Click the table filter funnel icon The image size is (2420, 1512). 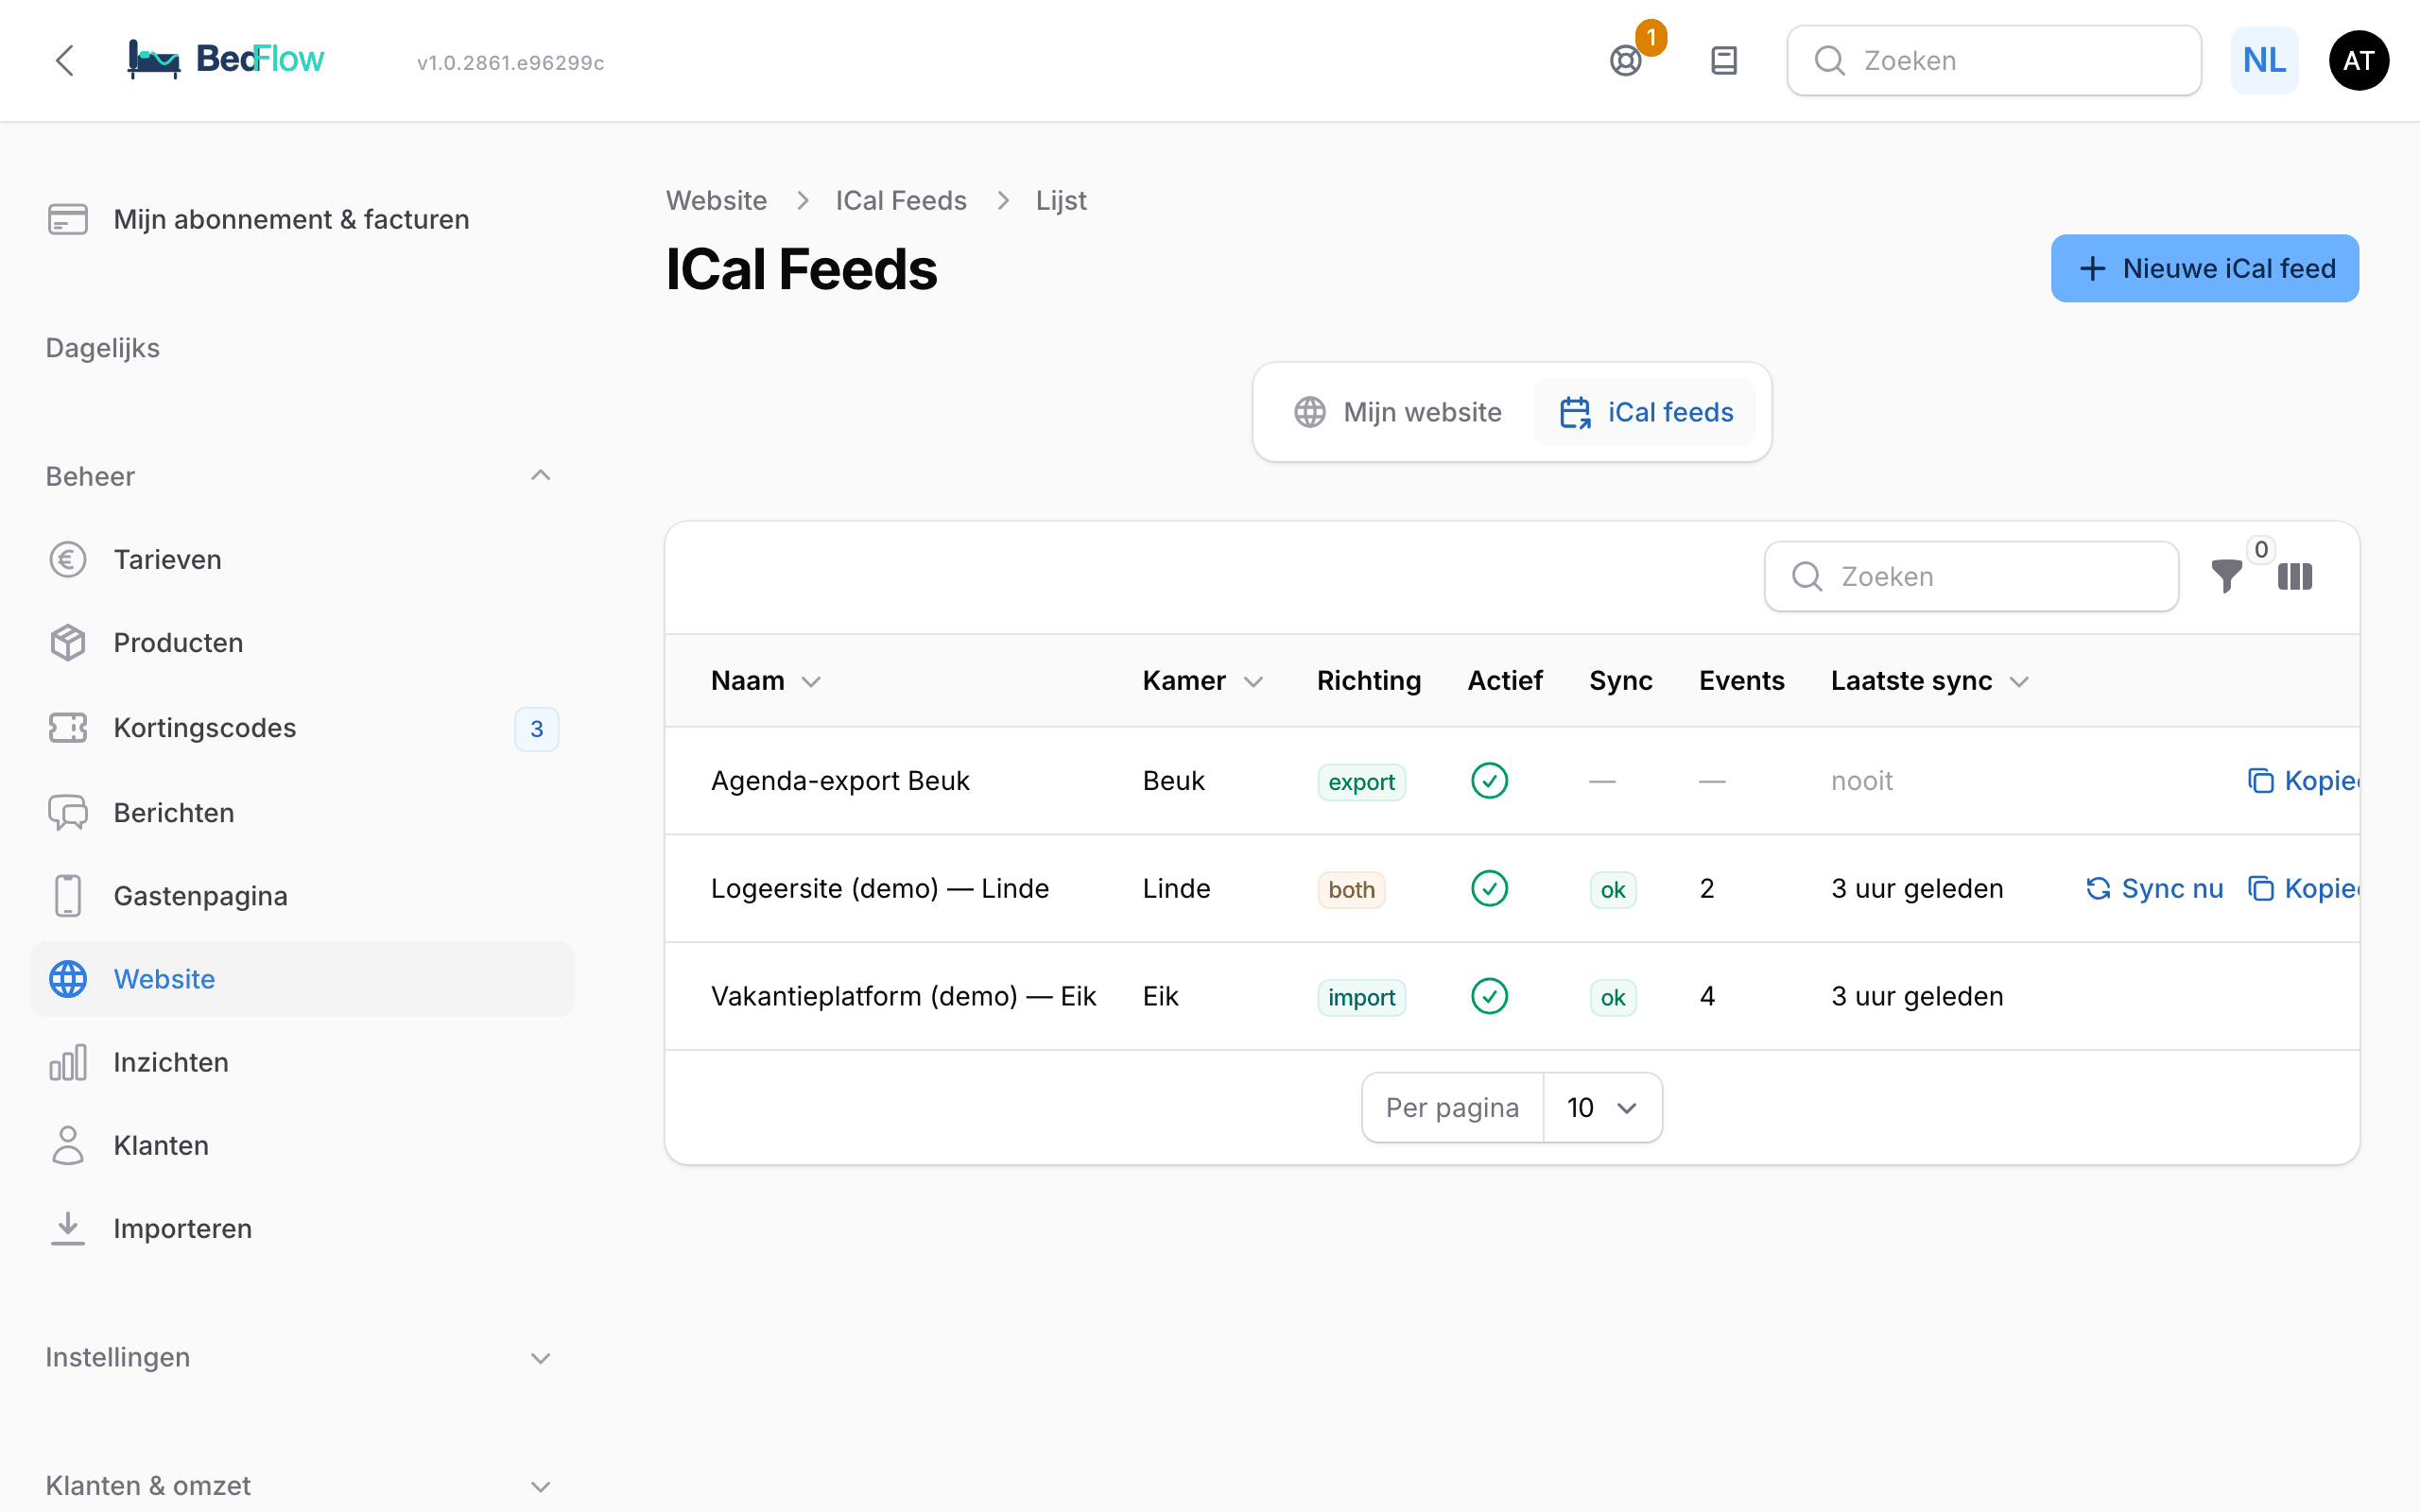pyautogui.click(x=2226, y=576)
